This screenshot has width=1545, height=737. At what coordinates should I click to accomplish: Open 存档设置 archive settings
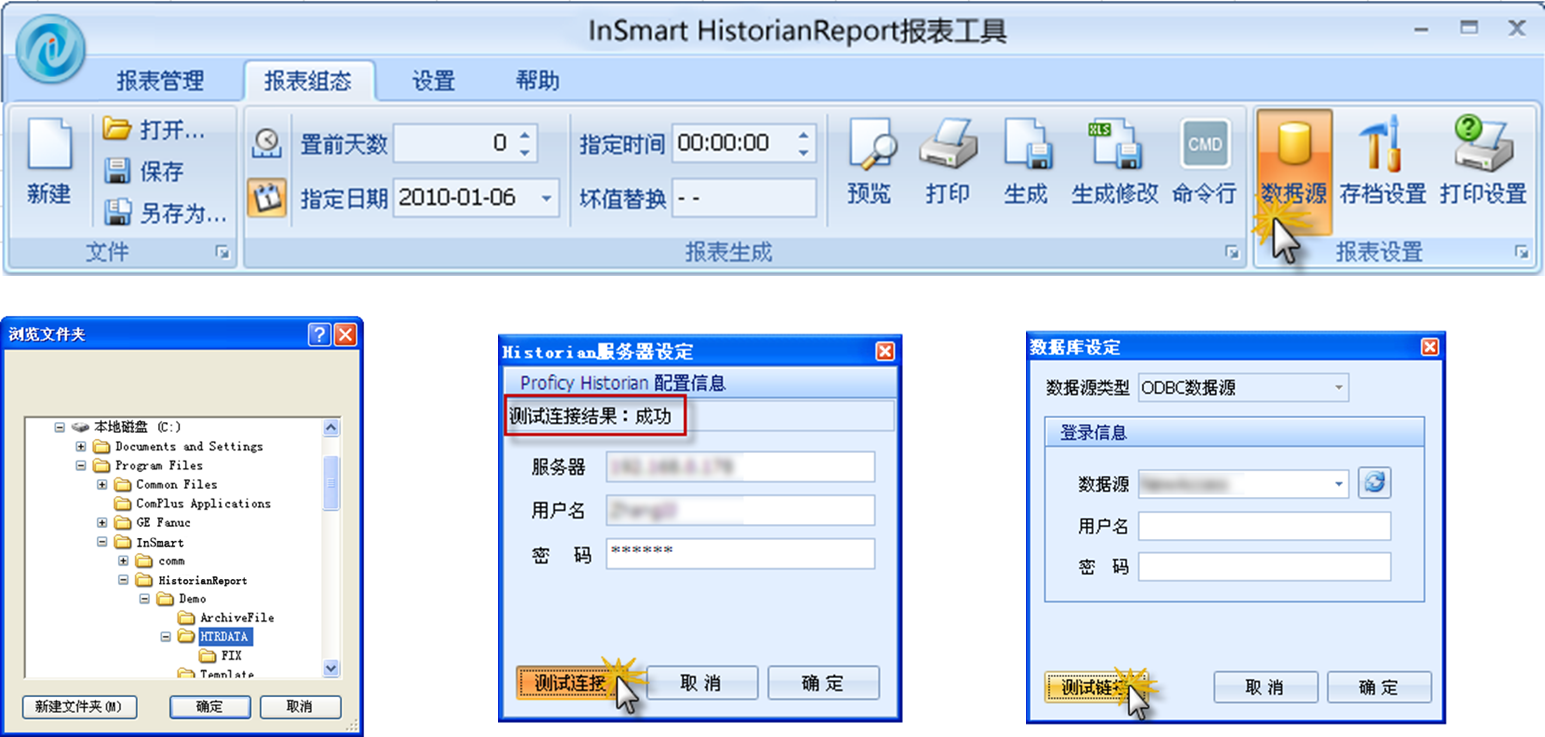[1383, 162]
